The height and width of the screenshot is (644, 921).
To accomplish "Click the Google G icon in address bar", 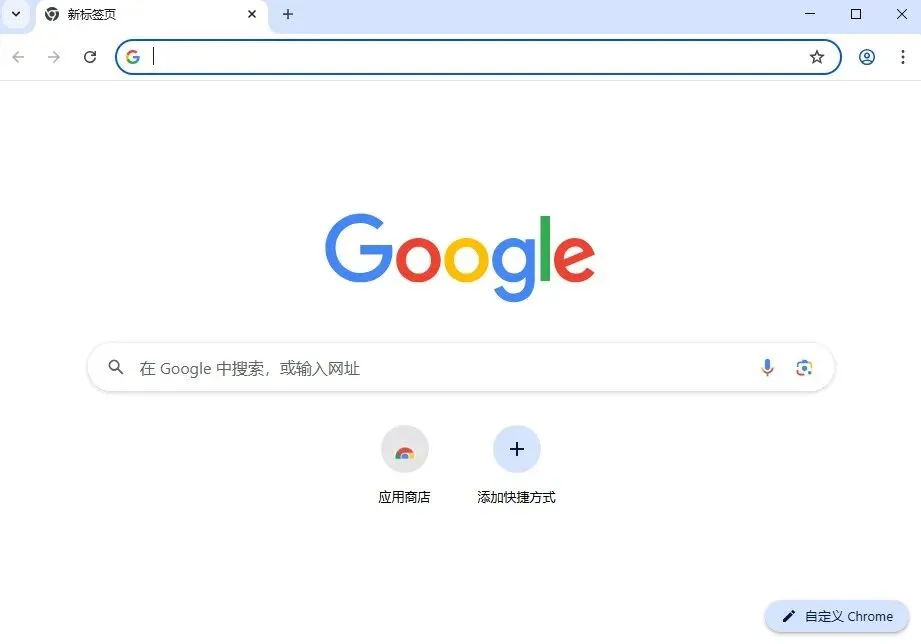I will (x=133, y=57).
